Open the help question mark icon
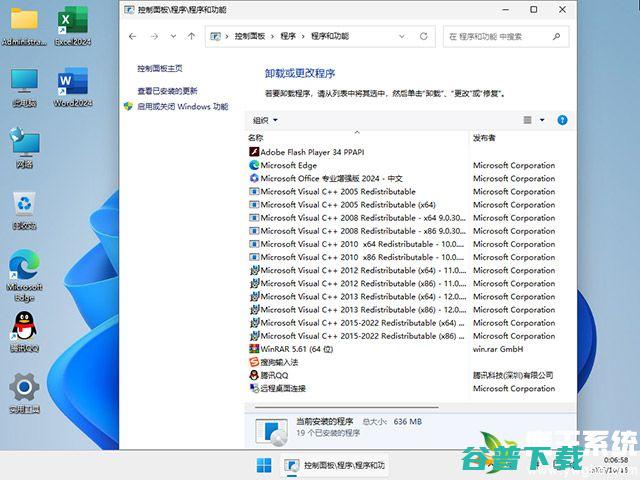Viewport: 640px width, 480px height. [x=562, y=120]
